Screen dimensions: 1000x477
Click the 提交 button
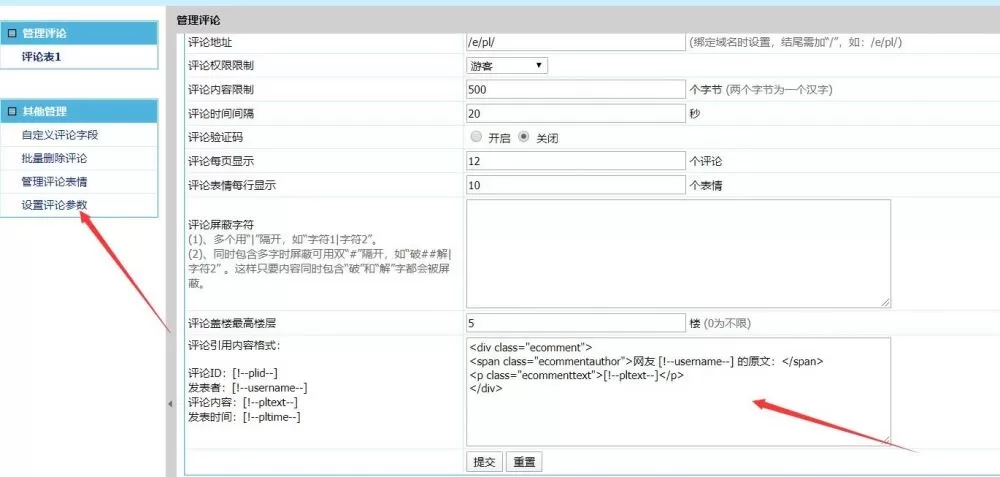(x=485, y=462)
